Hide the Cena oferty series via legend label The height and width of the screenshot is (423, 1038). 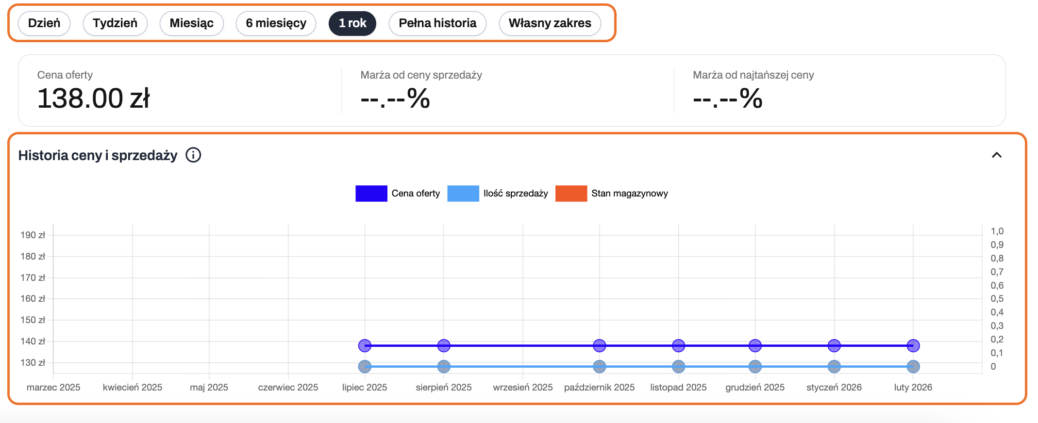tap(416, 193)
